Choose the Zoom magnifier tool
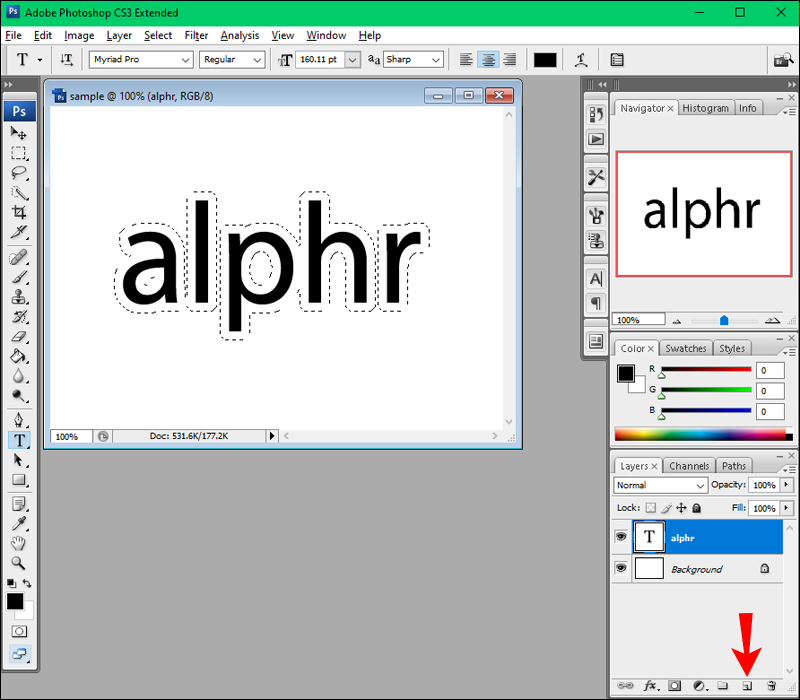The height and width of the screenshot is (700, 800). (x=19, y=563)
